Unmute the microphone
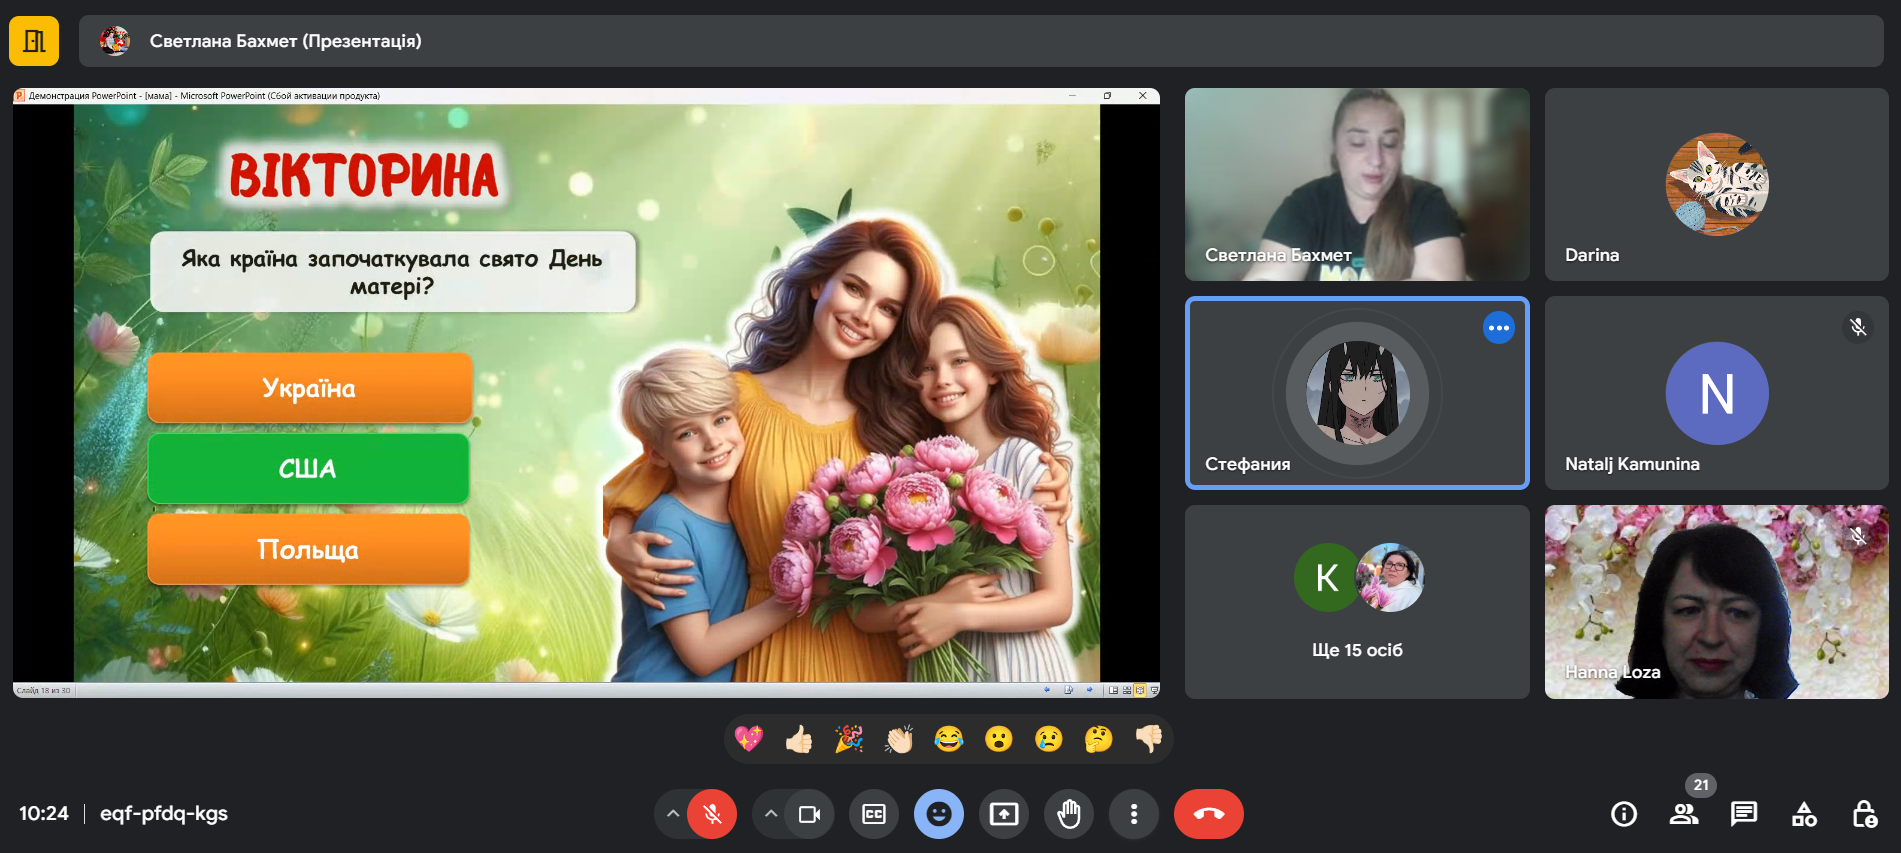The image size is (1901, 853). coord(712,814)
